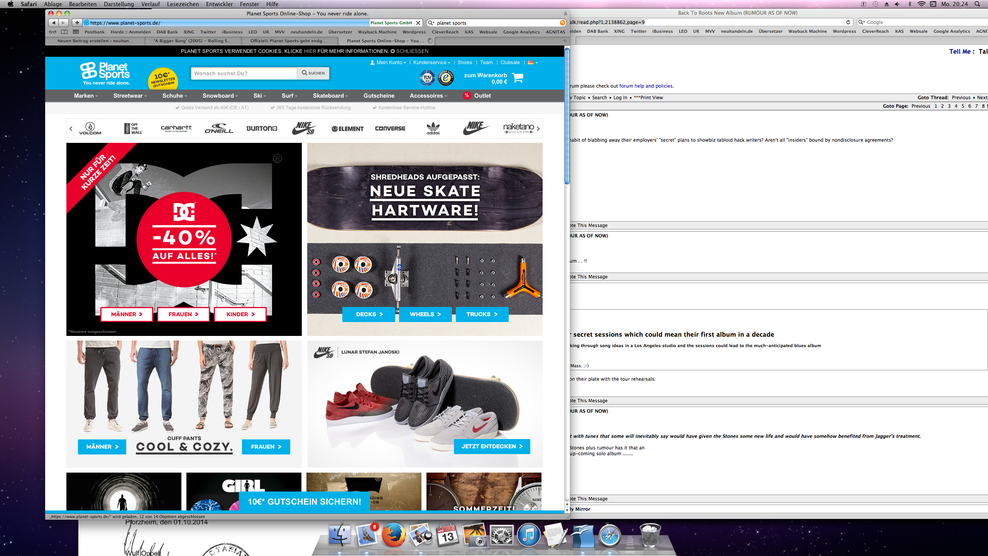Open the Trash in the Dock

(650, 535)
